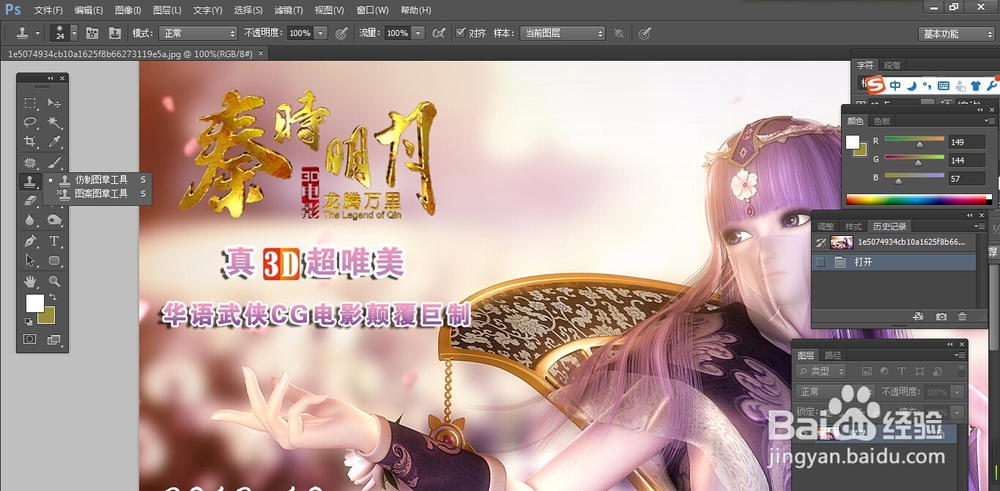Select the Eyedropper tool
The height and width of the screenshot is (491, 1000).
tap(54, 141)
